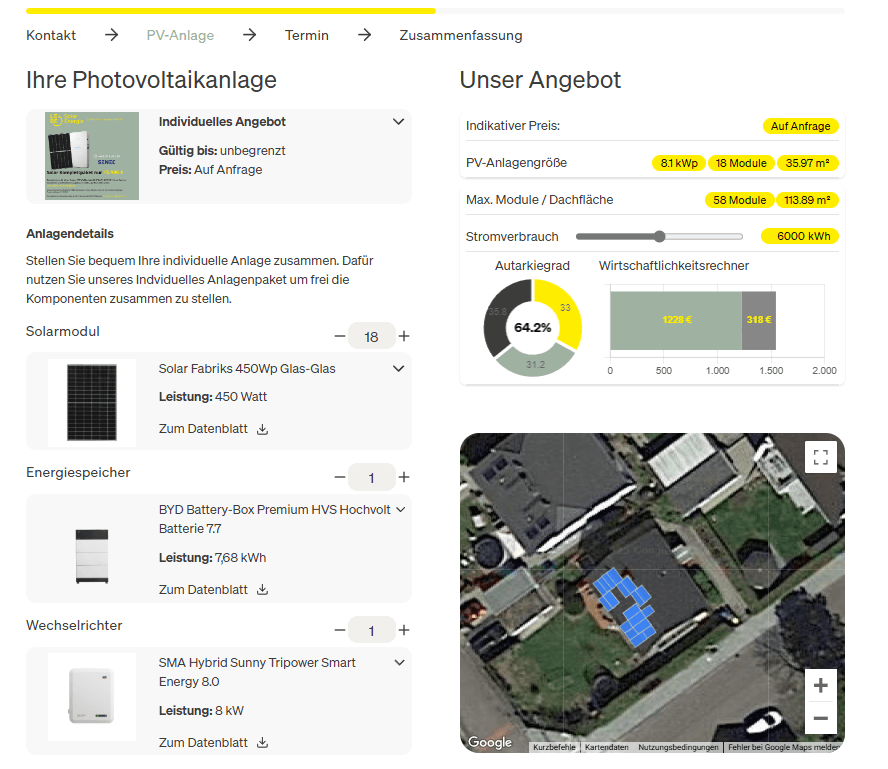The height and width of the screenshot is (769, 888).
Task: Decrease the Wechselrichter quantity
Action: (340, 631)
